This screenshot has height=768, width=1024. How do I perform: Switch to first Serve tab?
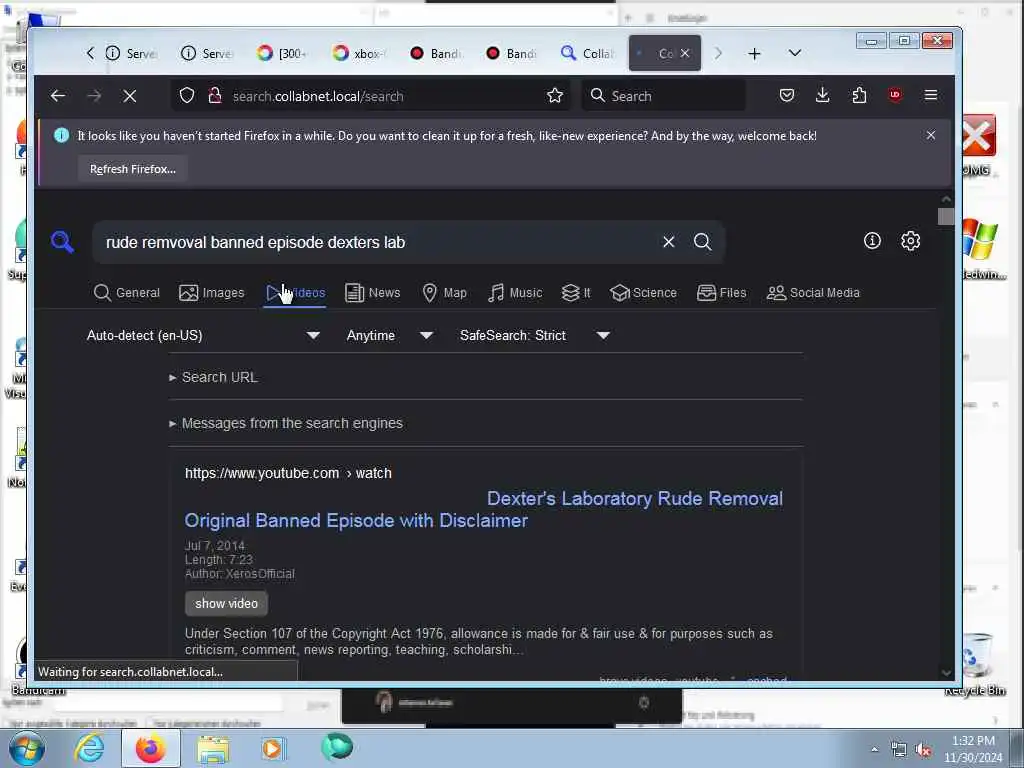(x=131, y=54)
